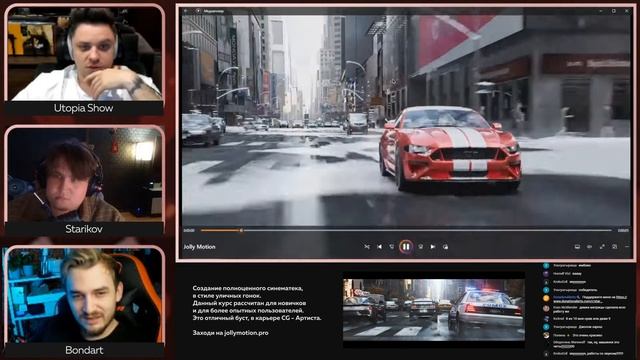Click the Bondart name label
The width and height of the screenshot is (640, 360).
(84, 350)
